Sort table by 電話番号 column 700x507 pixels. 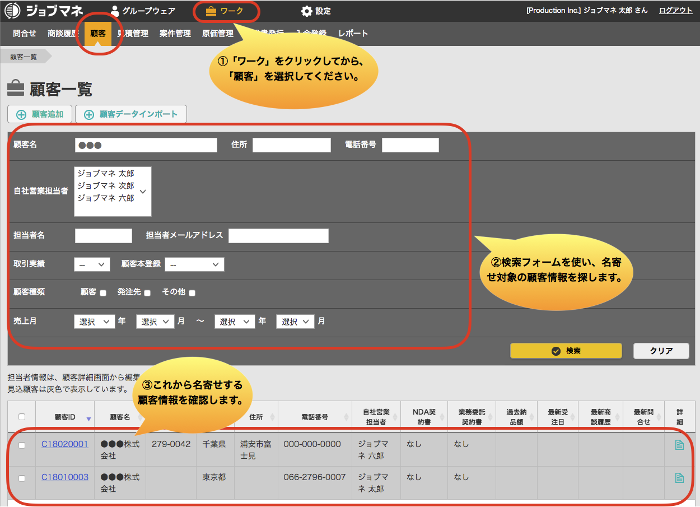[x=315, y=417]
